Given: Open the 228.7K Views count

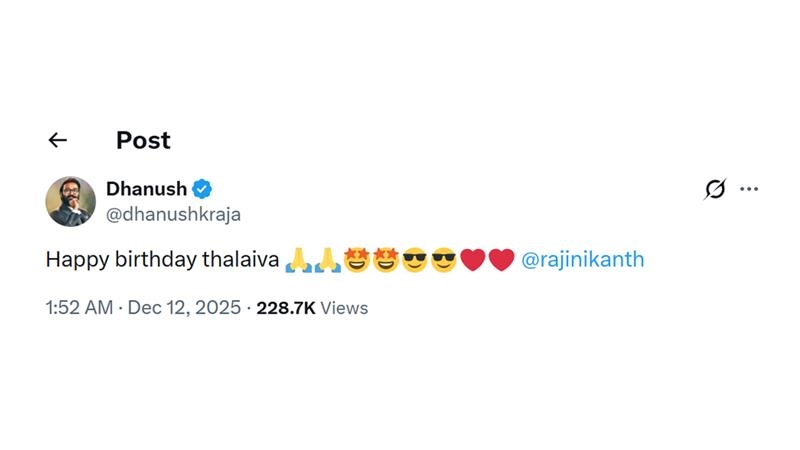Looking at the screenshot, I should [312, 308].
